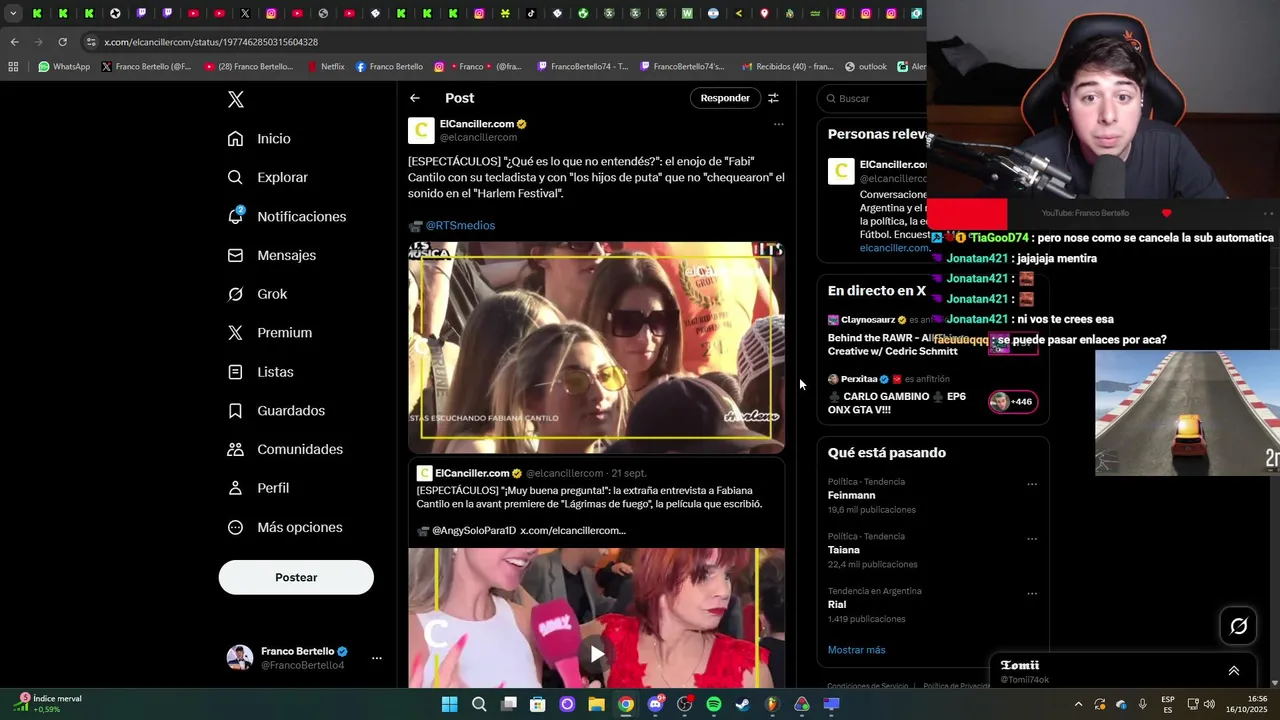Open the Índice merval widget

[48, 704]
